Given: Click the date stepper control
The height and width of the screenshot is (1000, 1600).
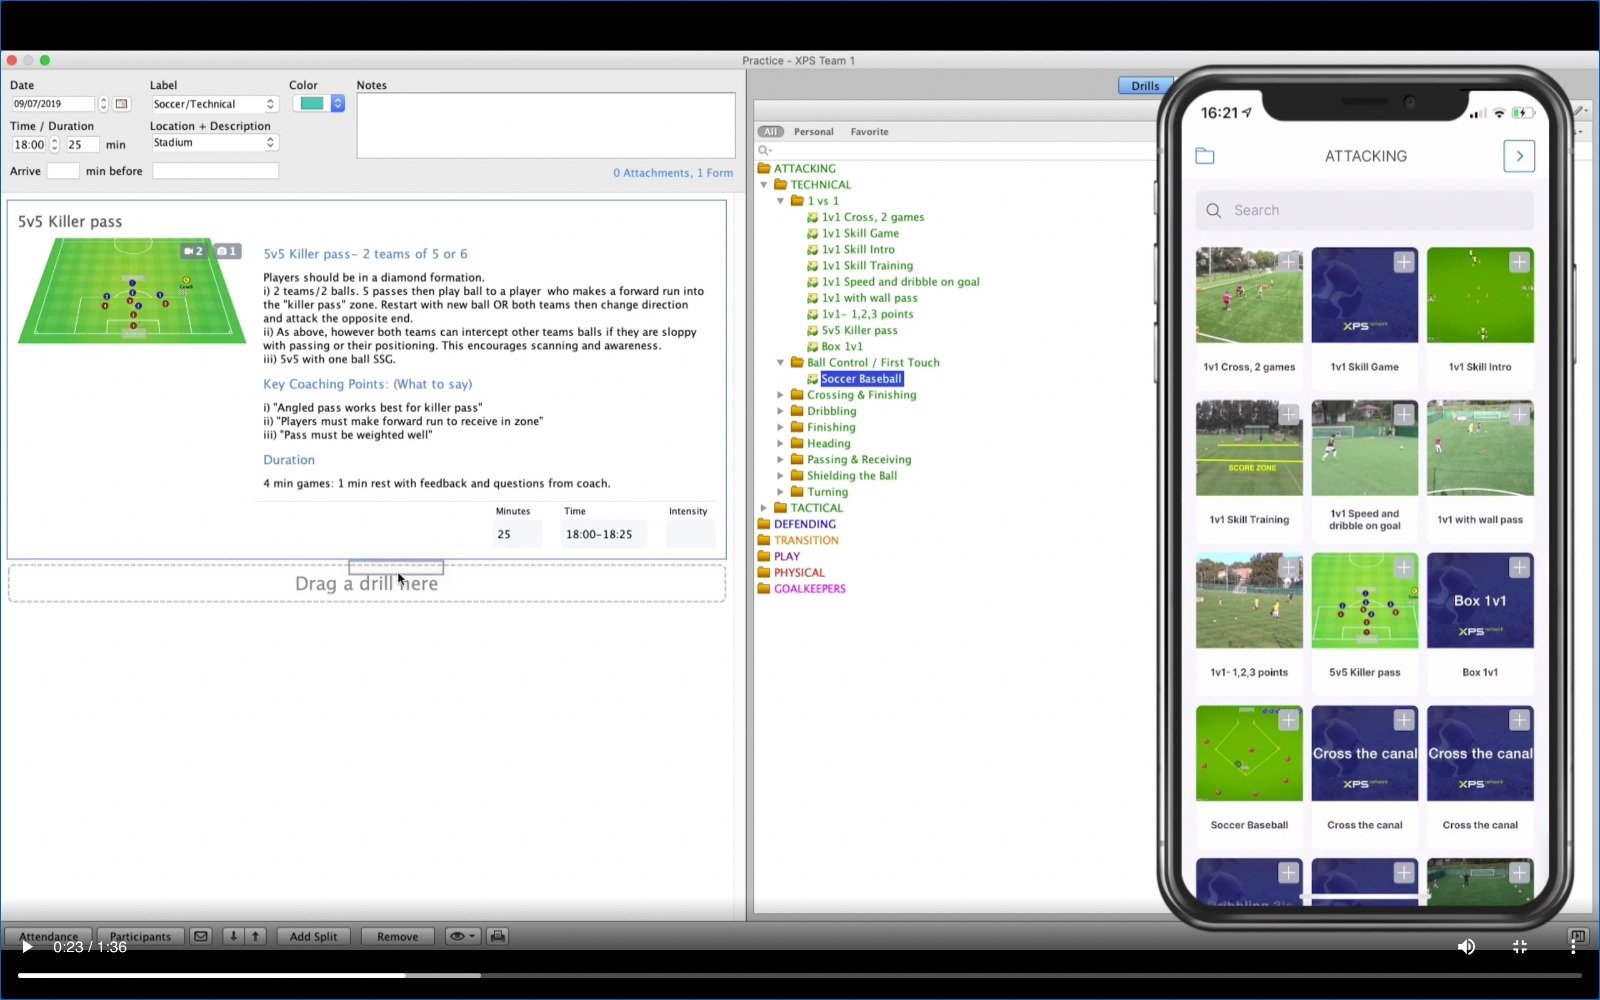Looking at the screenshot, I should click(x=103, y=104).
